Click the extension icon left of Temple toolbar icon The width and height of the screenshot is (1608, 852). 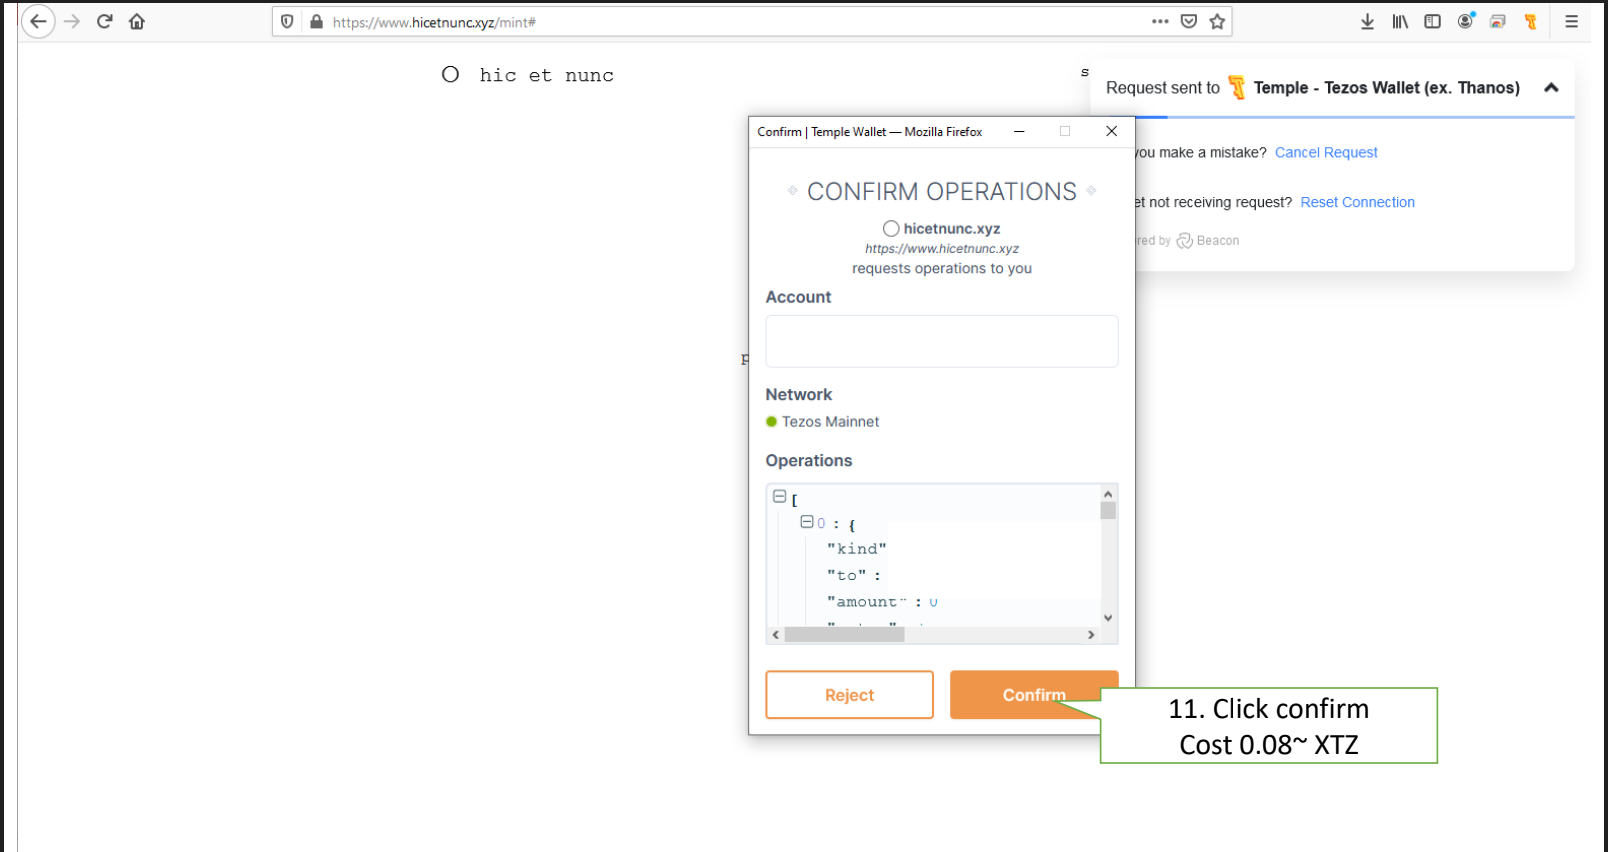click(1498, 21)
